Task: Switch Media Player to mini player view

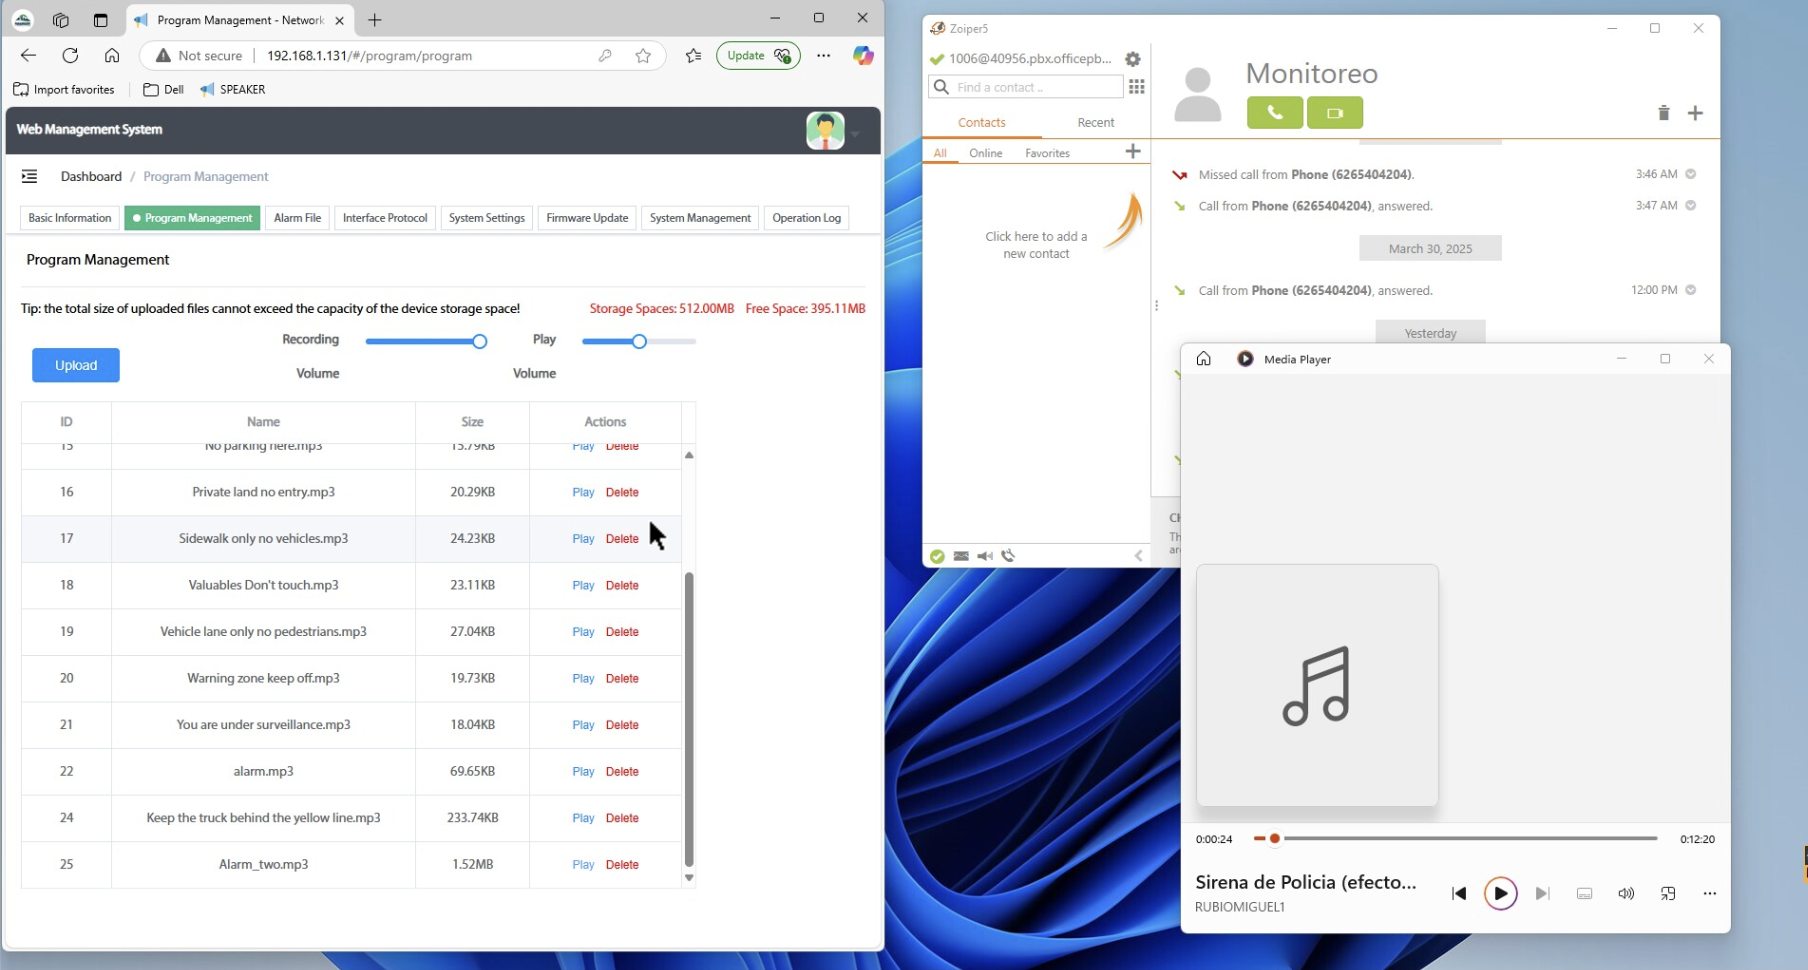Action: 1668,894
